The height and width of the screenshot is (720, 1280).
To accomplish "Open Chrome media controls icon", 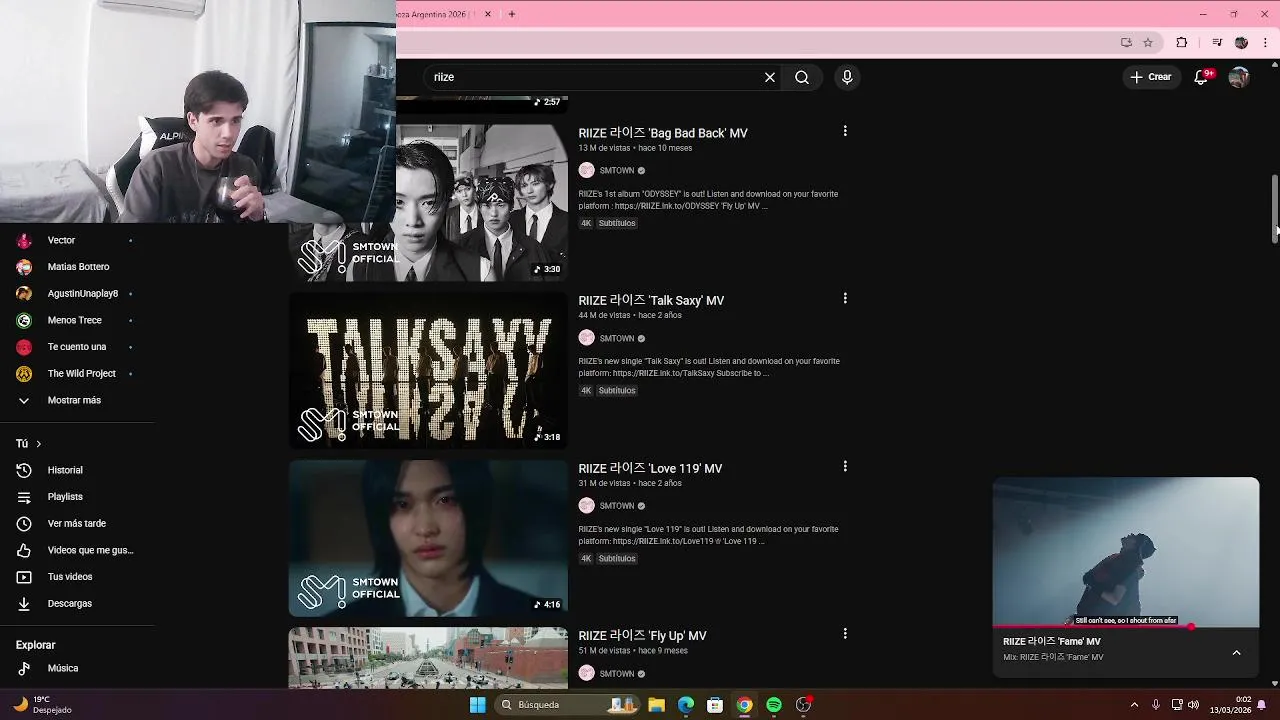I will point(1217,42).
